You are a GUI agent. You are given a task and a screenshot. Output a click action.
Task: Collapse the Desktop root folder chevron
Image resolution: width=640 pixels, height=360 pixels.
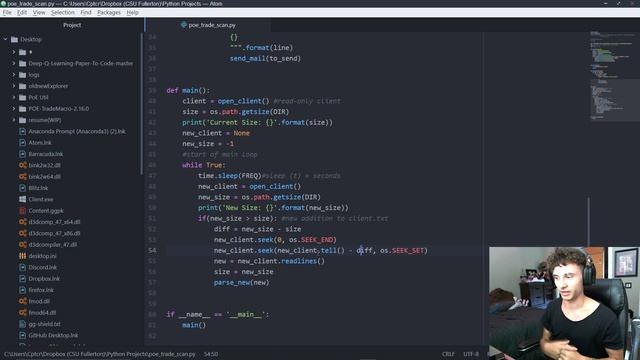[x=5, y=40]
